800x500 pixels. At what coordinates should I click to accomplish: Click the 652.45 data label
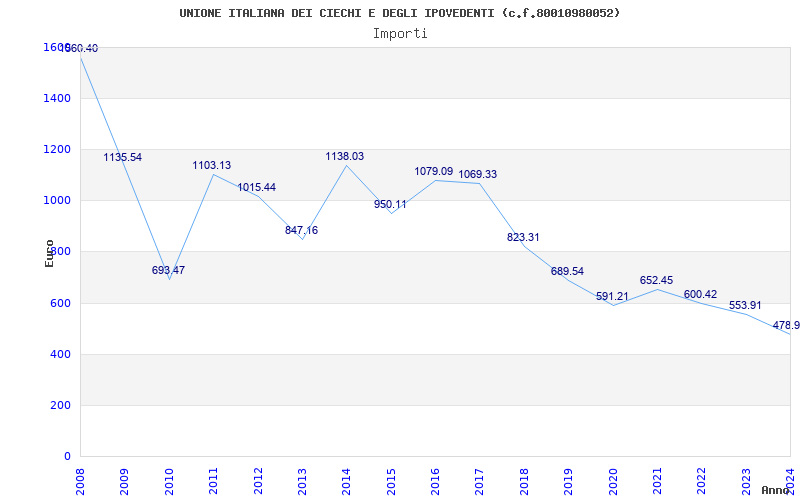[x=656, y=280]
